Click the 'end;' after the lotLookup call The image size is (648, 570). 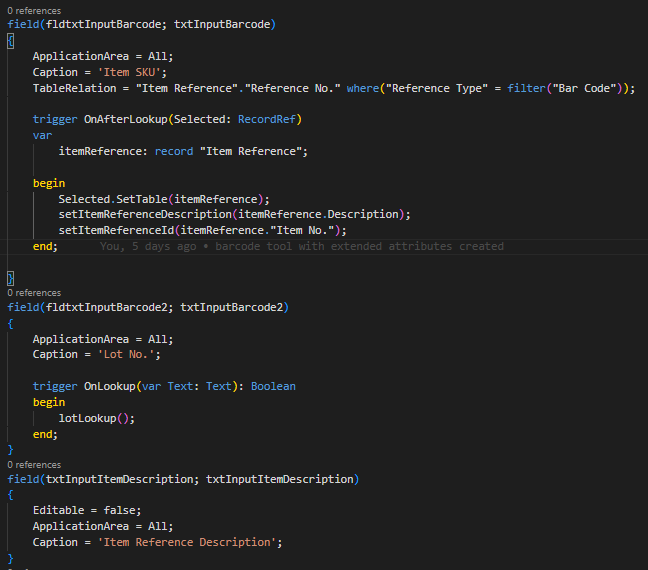[x=45, y=434]
